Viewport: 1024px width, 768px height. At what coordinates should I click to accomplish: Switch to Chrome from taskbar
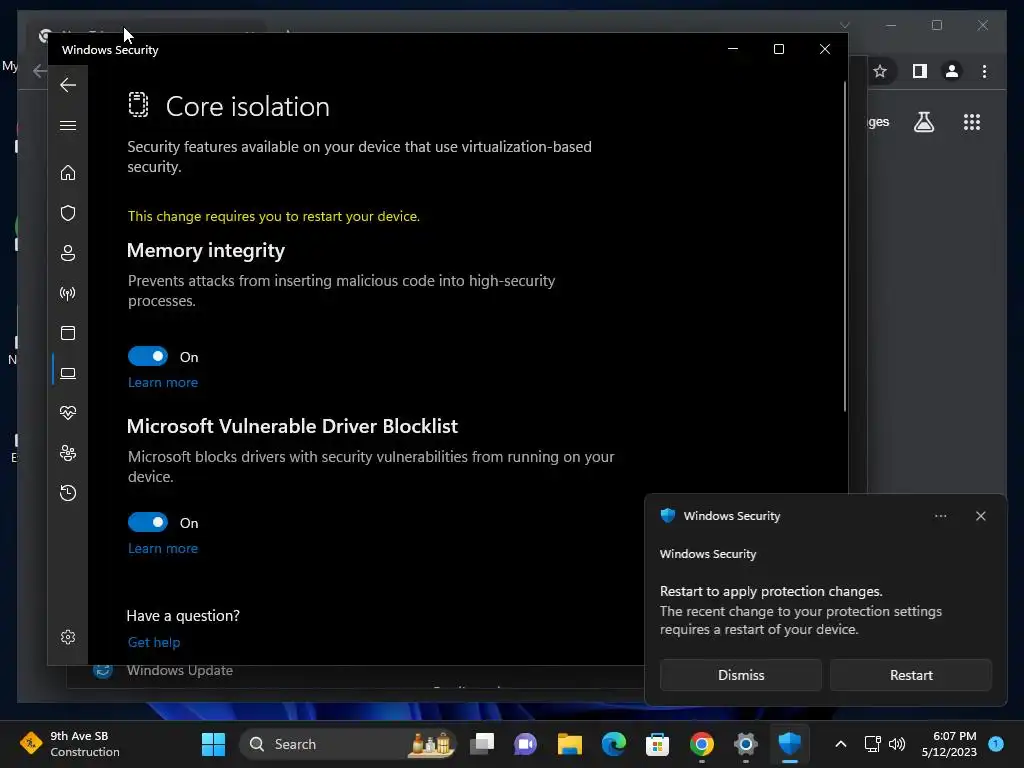point(701,744)
